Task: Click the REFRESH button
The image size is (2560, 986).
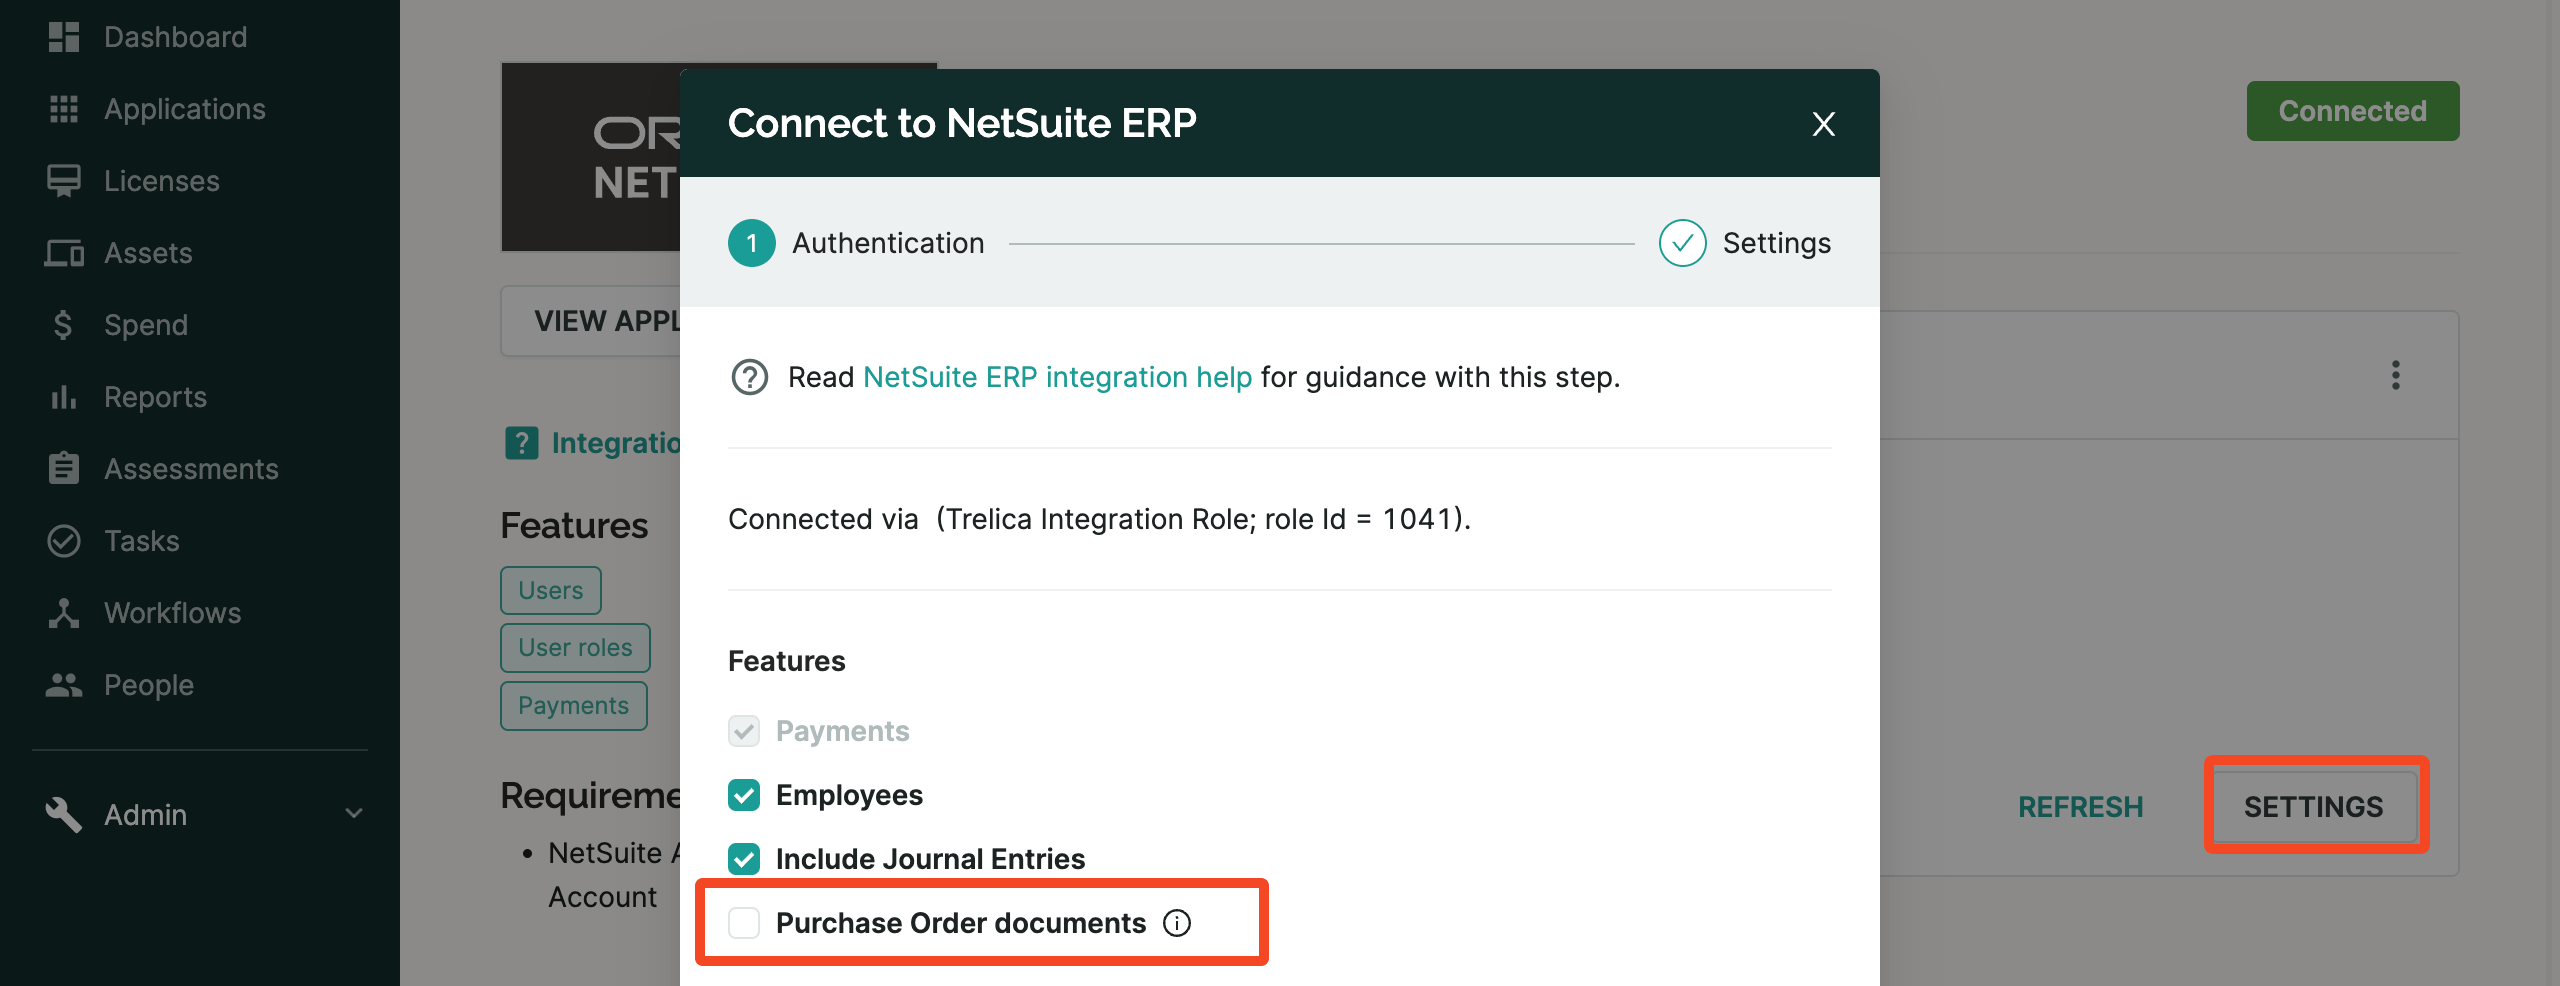Action: [2080, 807]
